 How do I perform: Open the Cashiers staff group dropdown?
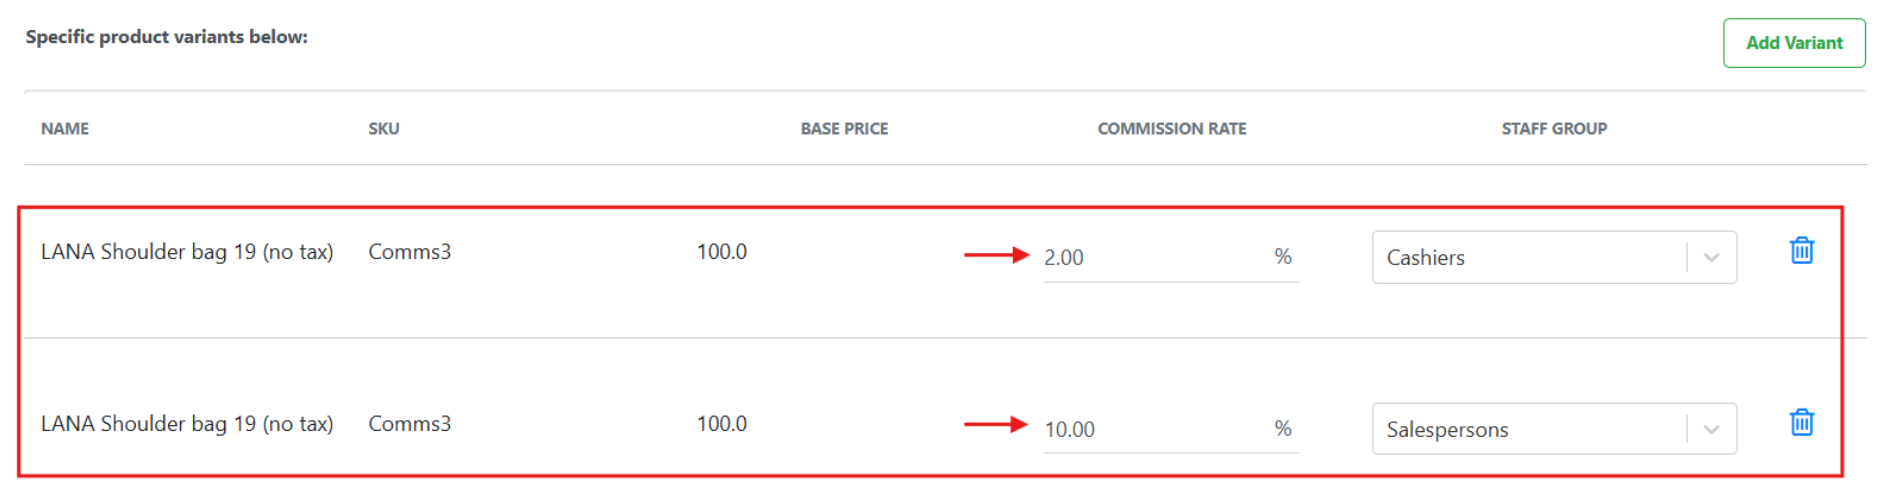1554,257
